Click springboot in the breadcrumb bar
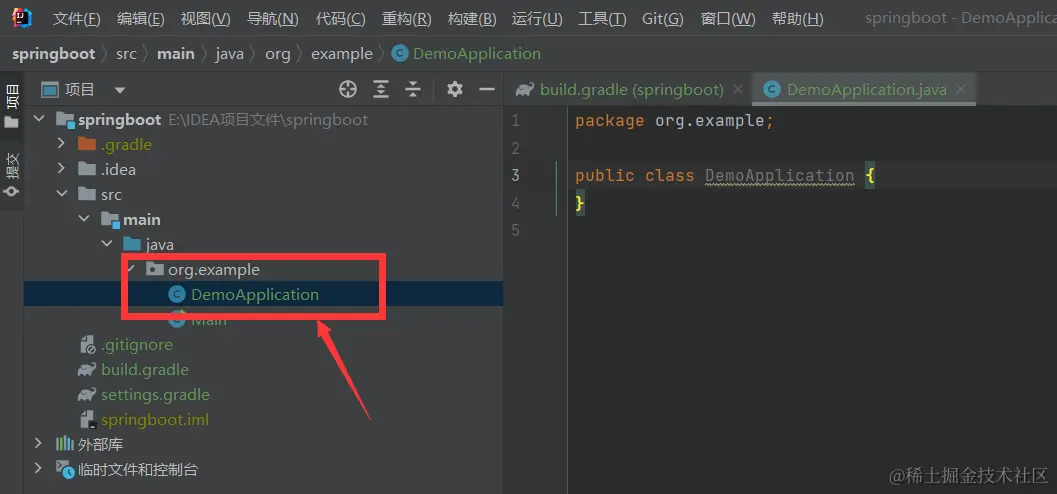 pos(54,54)
